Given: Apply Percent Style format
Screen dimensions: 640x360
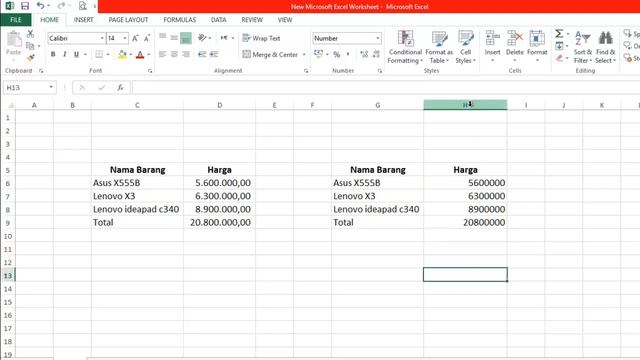Looking at the screenshot, I should tap(337, 54).
